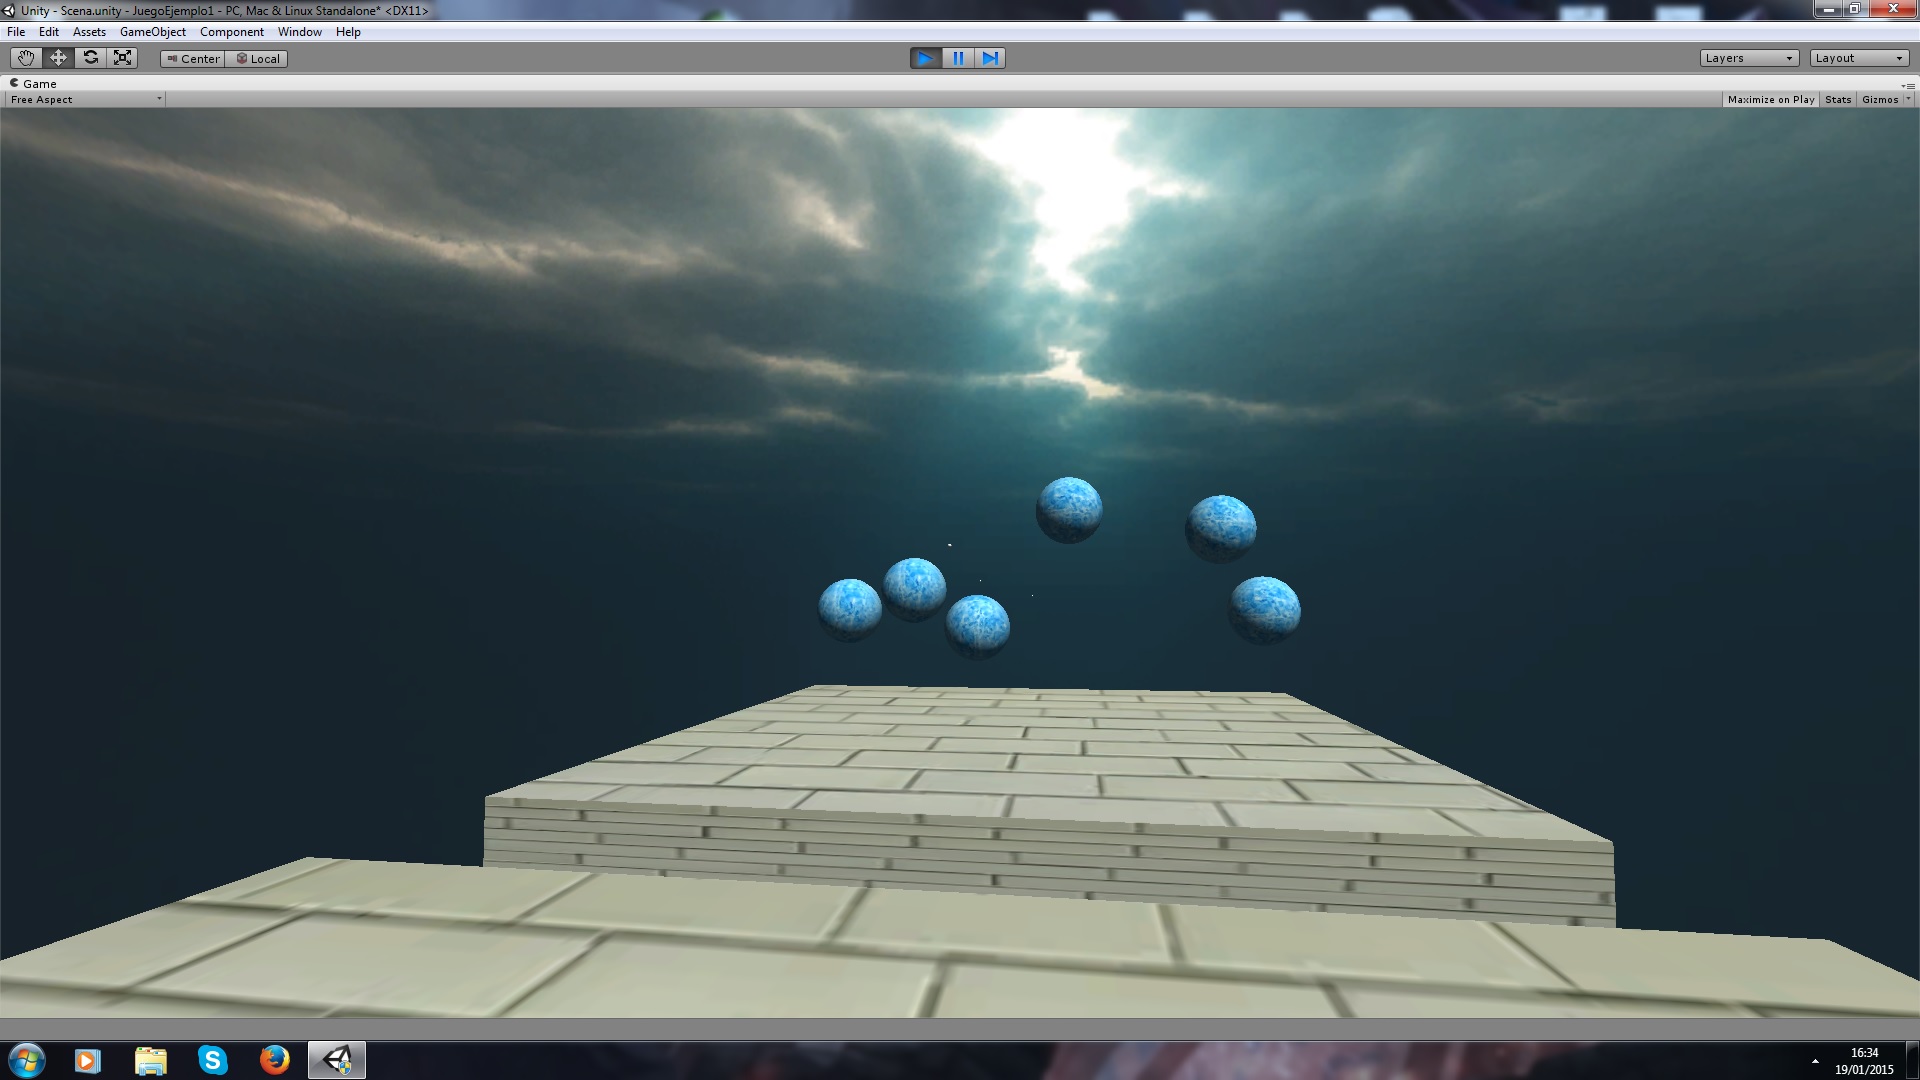Select the Hand tool
1920x1080 pixels.
coord(26,58)
